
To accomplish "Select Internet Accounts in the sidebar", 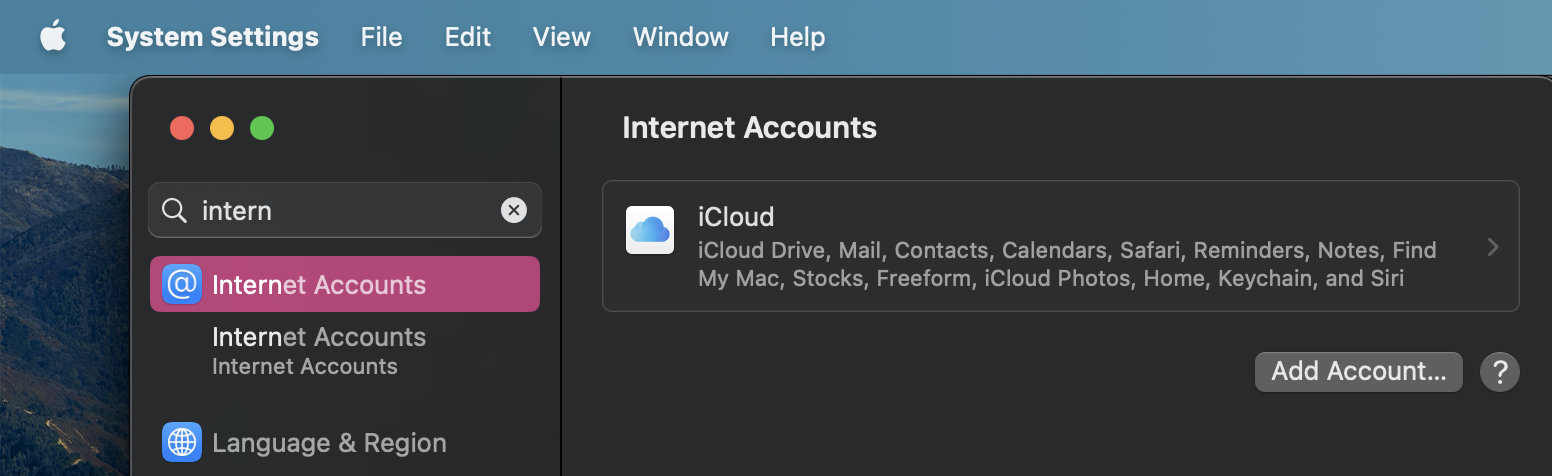I will click(345, 284).
